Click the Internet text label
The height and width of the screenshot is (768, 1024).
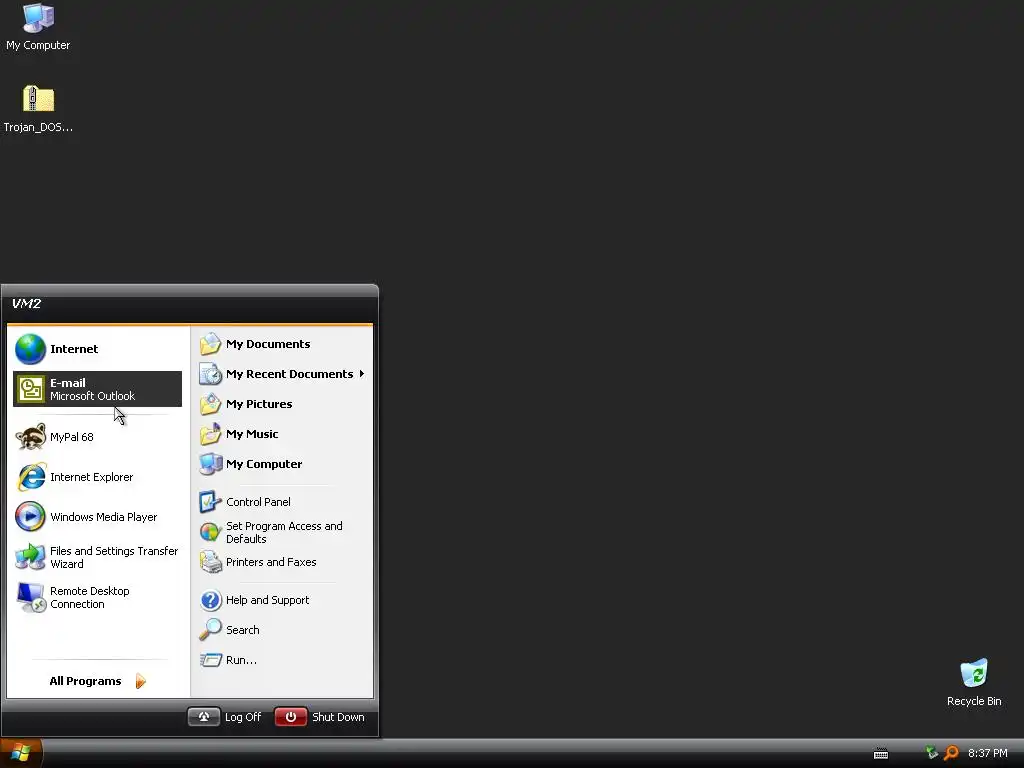74,349
